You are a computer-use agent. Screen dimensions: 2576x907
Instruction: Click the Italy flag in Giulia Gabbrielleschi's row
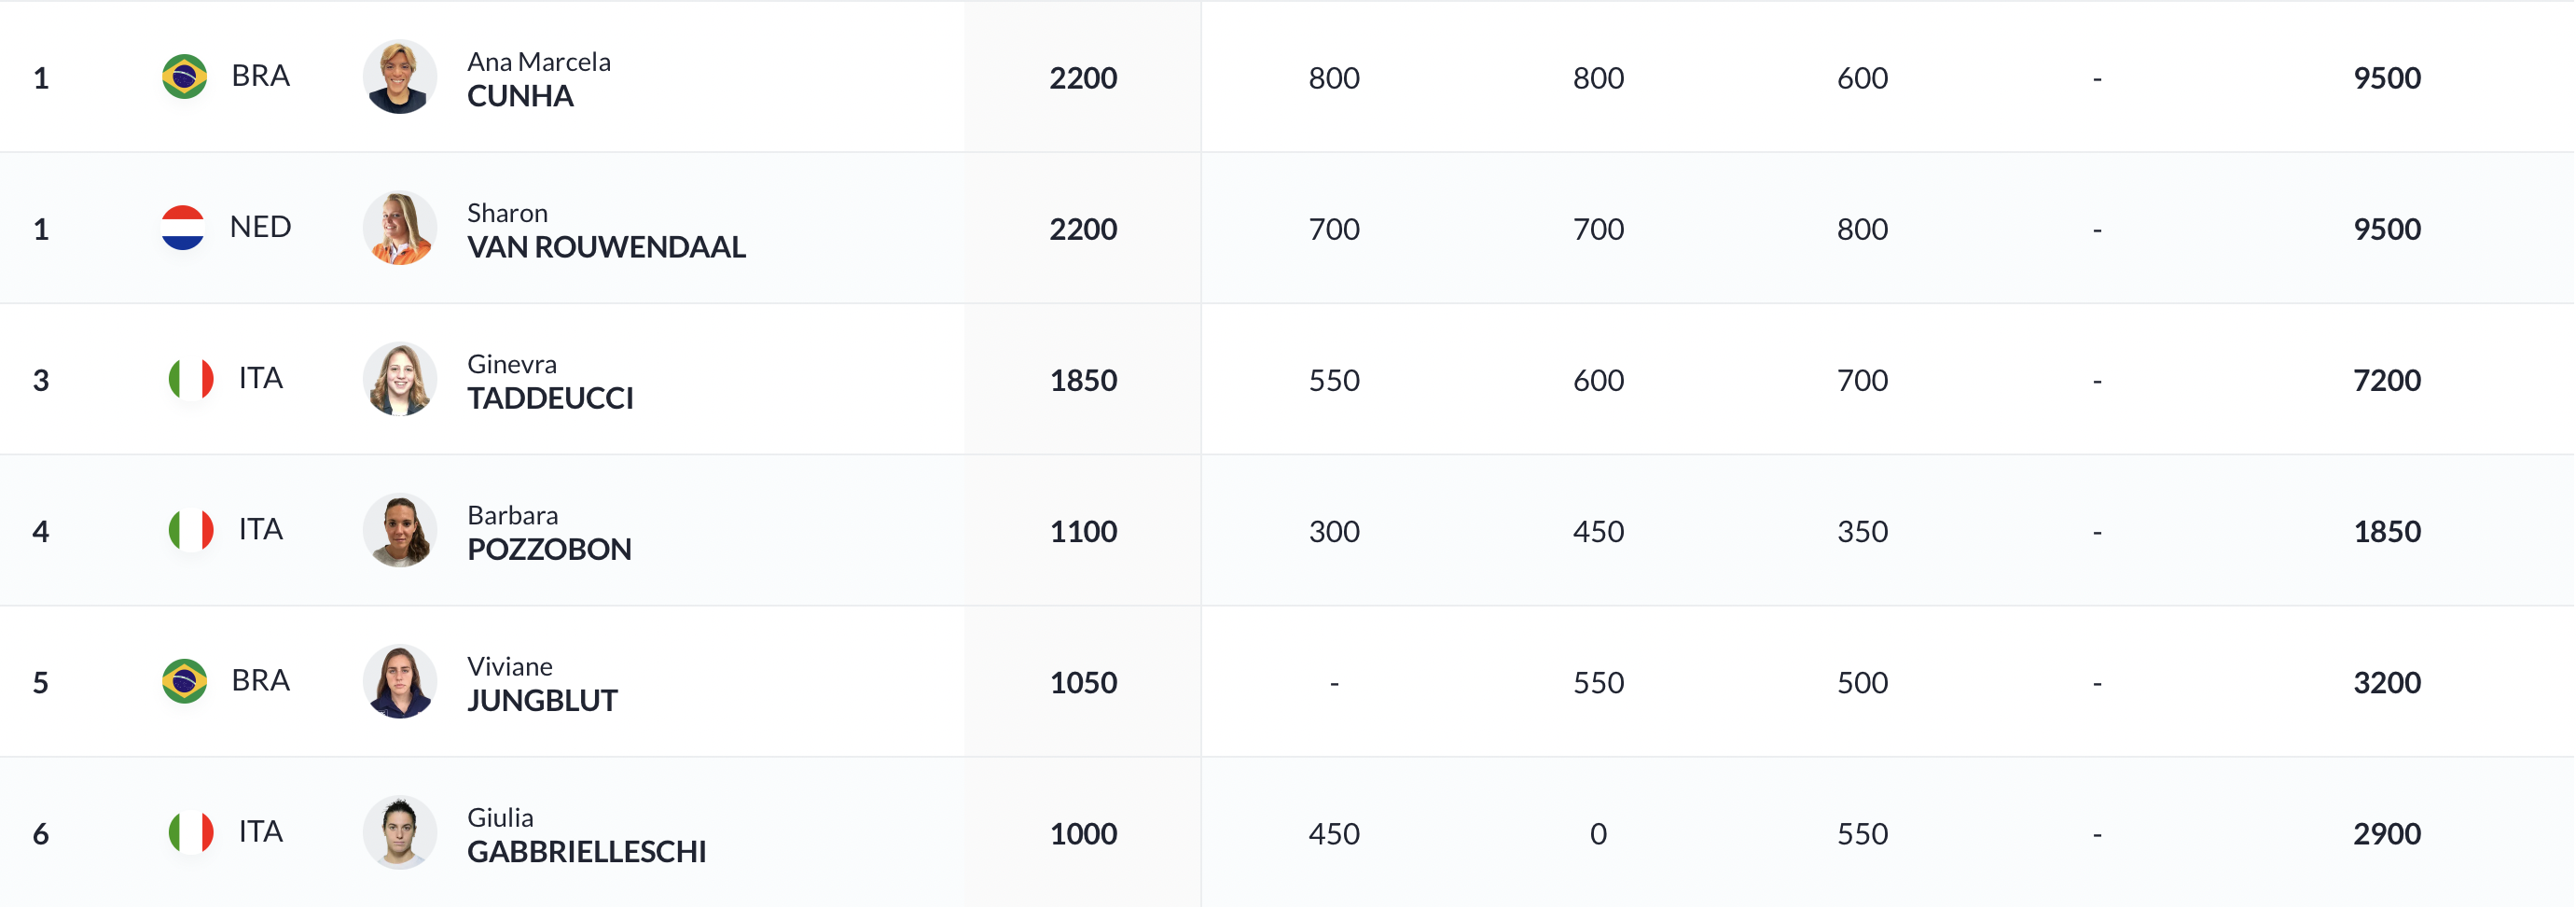(191, 832)
